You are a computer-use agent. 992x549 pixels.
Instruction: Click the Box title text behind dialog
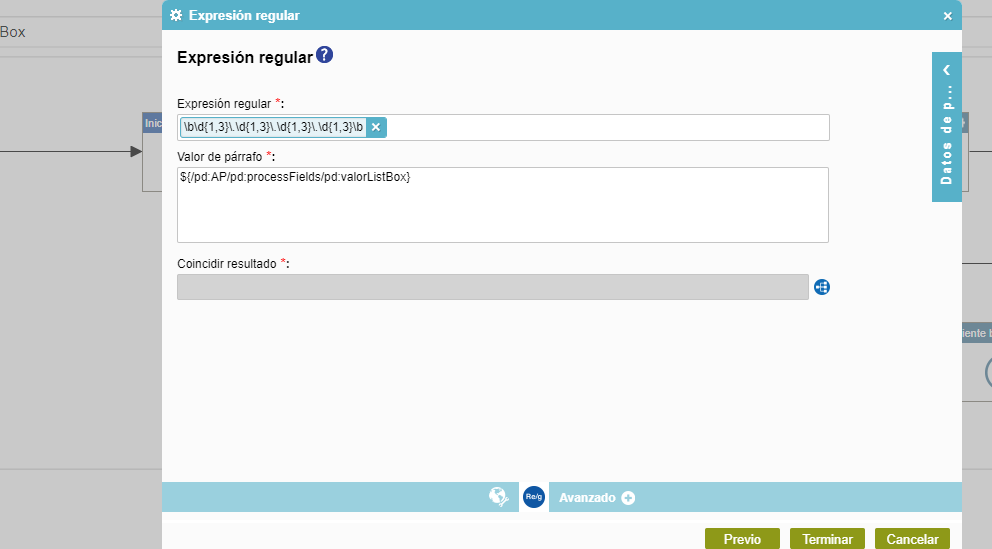point(13,32)
